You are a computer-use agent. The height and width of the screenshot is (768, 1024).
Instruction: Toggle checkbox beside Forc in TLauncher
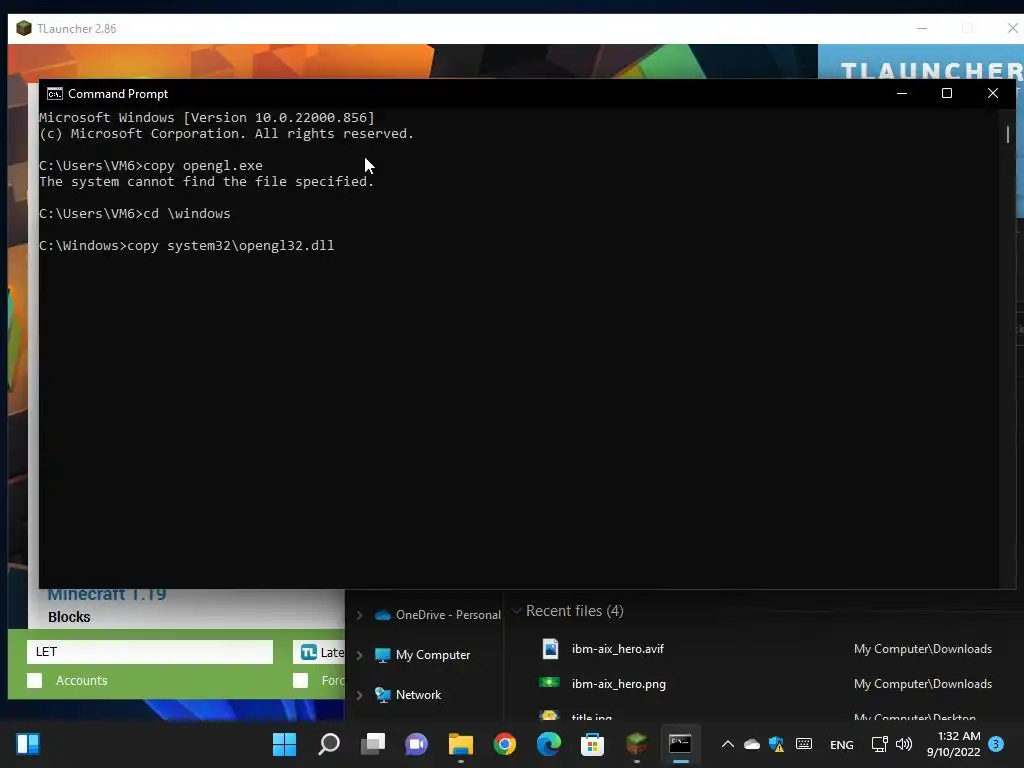click(300, 680)
